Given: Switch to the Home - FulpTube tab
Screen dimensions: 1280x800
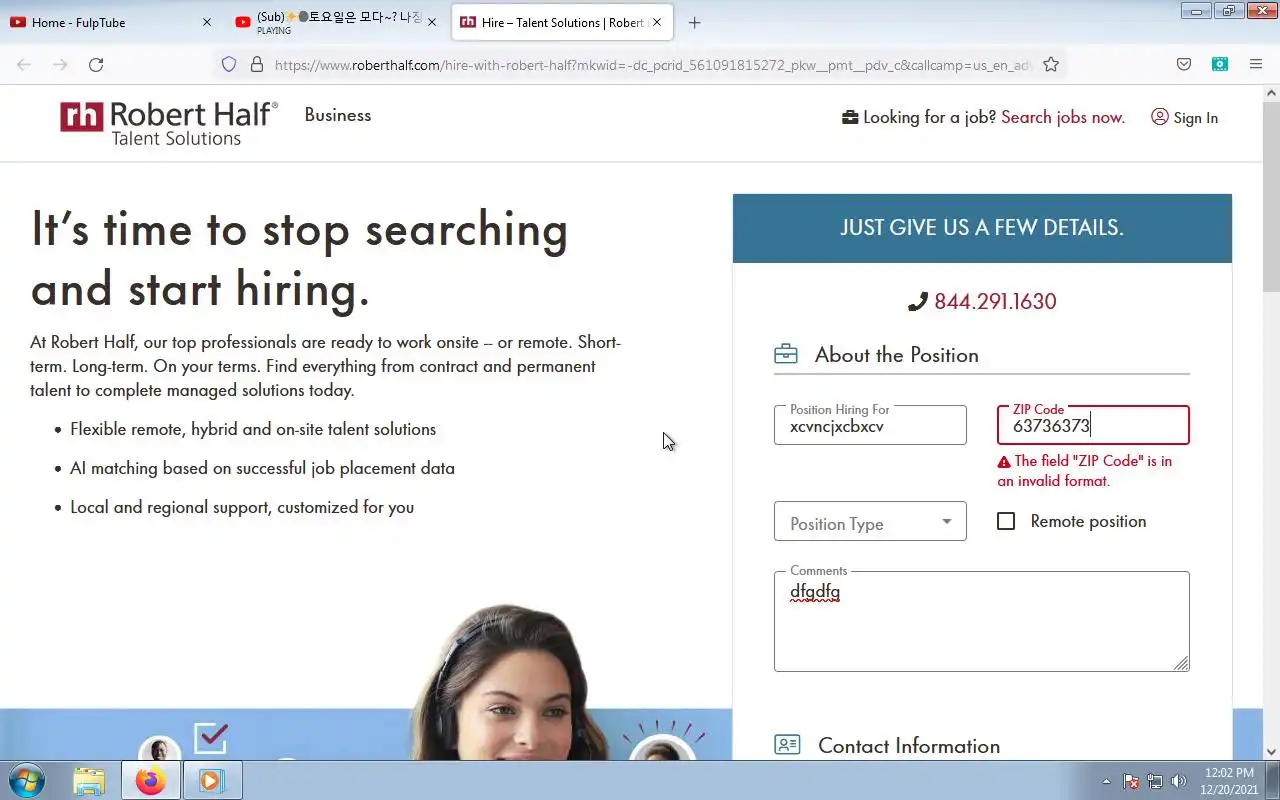Looking at the screenshot, I should (110, 22).
